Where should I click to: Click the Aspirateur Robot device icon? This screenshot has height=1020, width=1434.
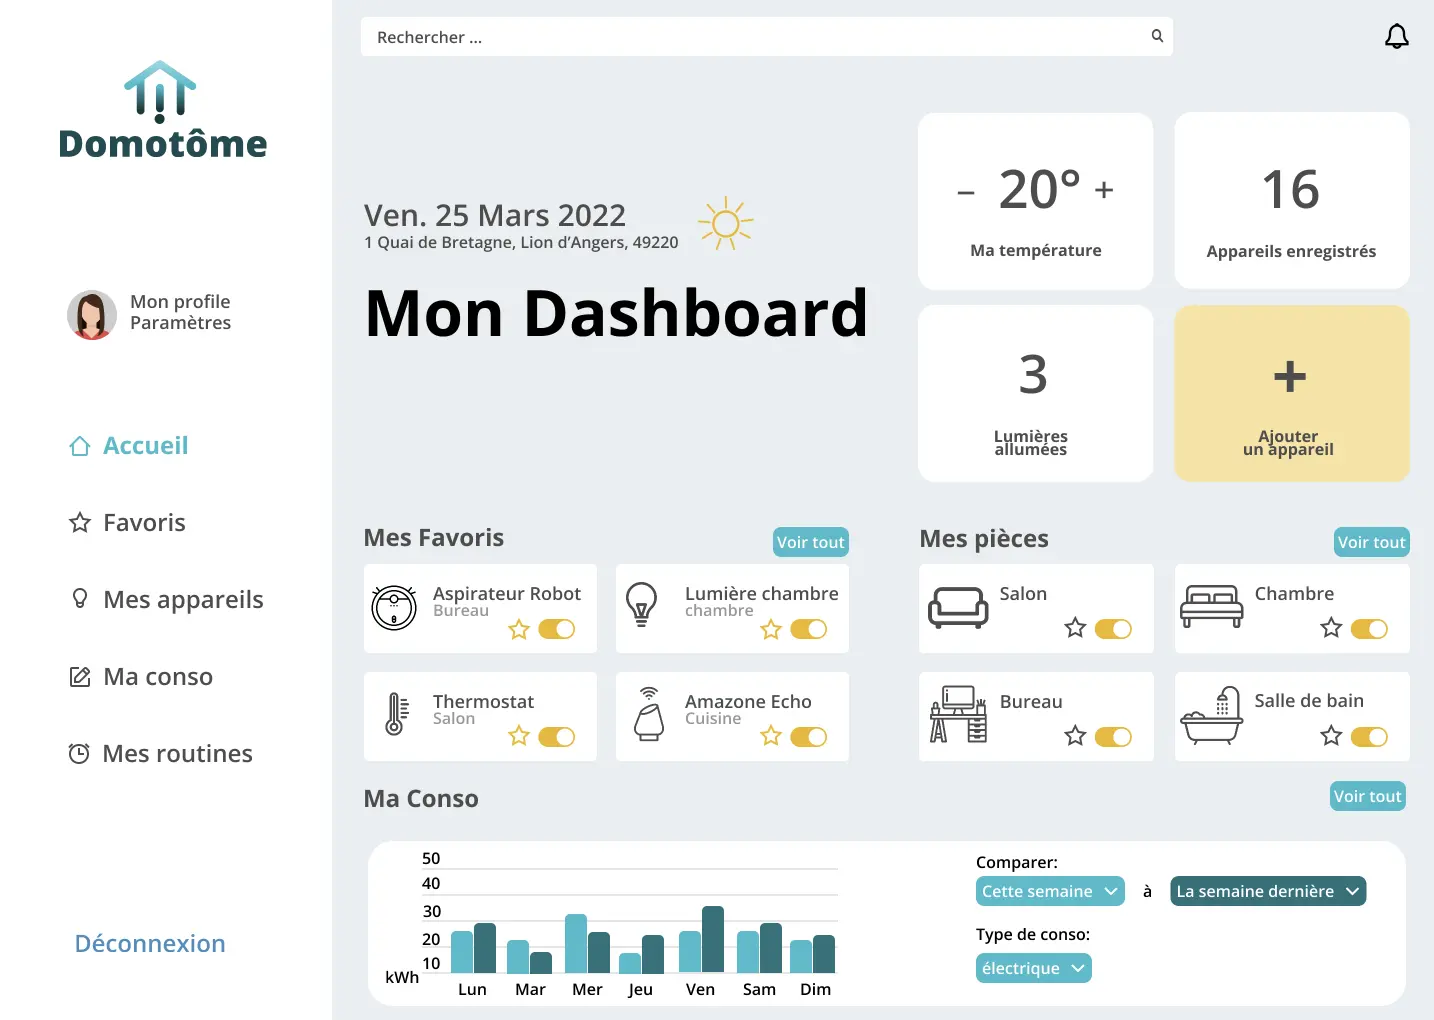394,607
